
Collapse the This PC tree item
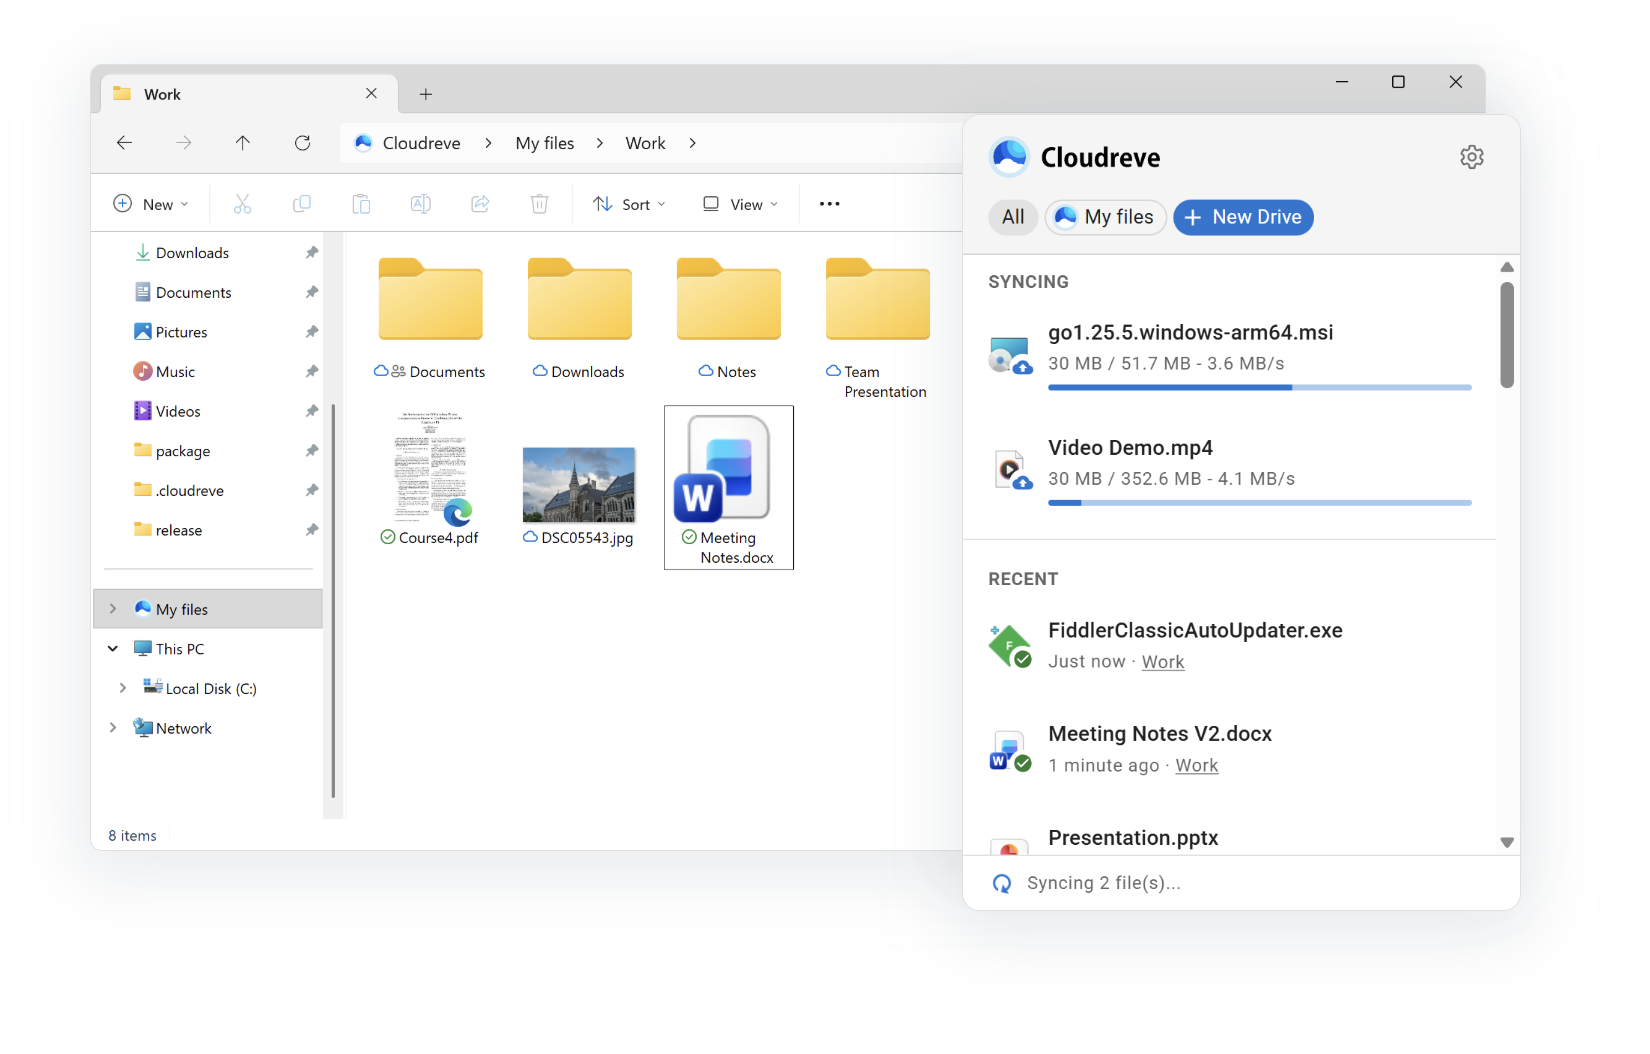tap(112, 648)
